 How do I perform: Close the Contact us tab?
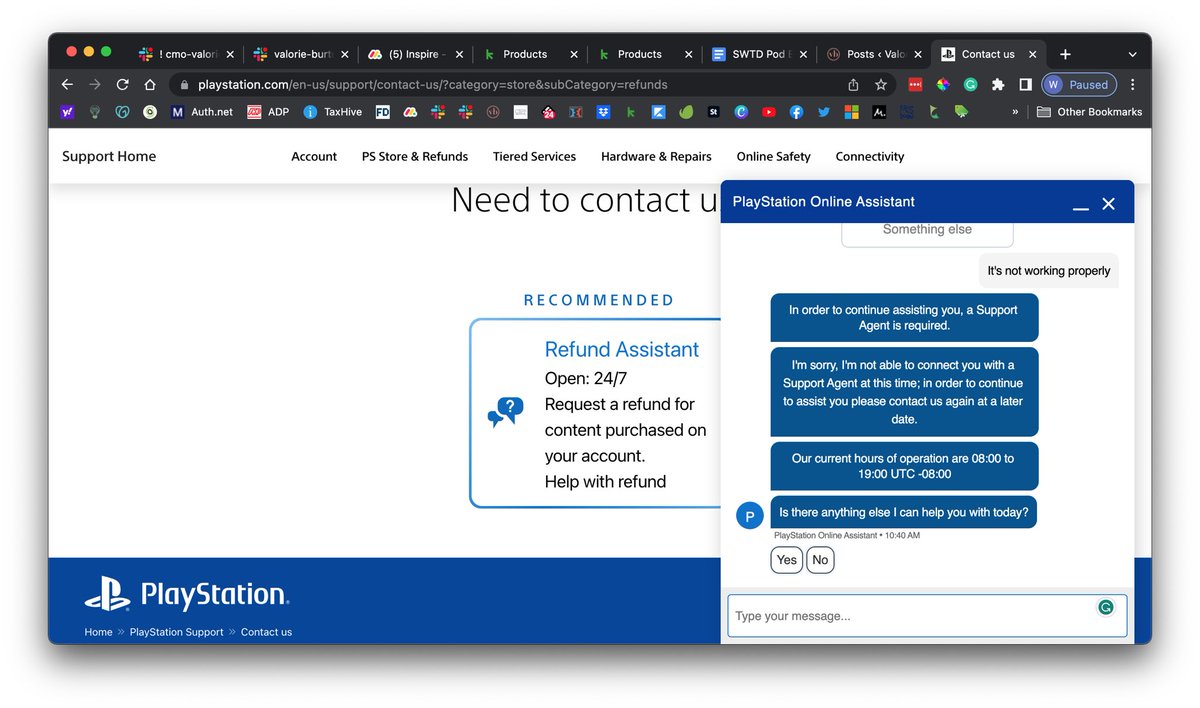tap(1031, 54)
